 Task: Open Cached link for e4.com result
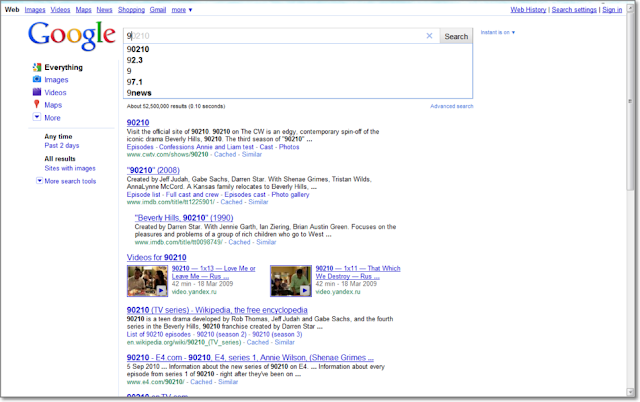(x=201, y=382)
